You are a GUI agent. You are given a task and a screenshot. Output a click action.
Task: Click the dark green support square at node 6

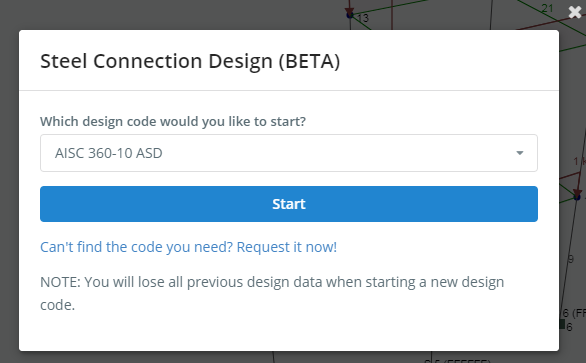pyautogui.click(x=562, y=324)
